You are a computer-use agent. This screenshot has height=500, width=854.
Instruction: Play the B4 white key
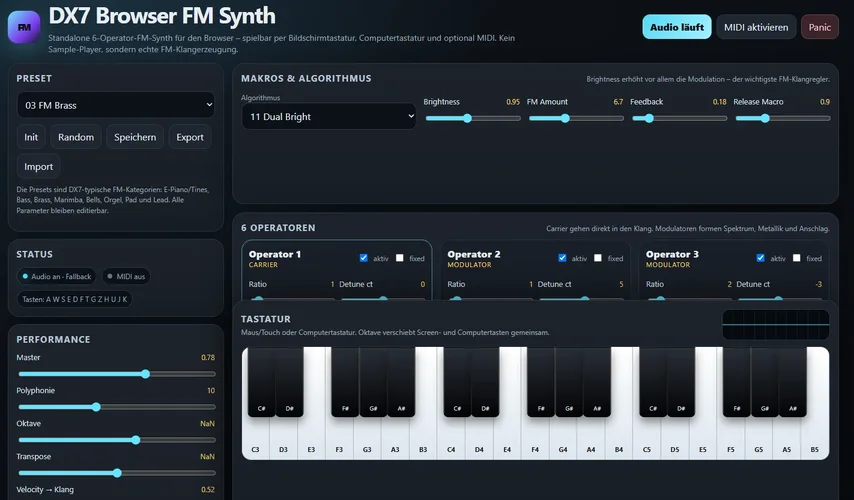point(619,438)
